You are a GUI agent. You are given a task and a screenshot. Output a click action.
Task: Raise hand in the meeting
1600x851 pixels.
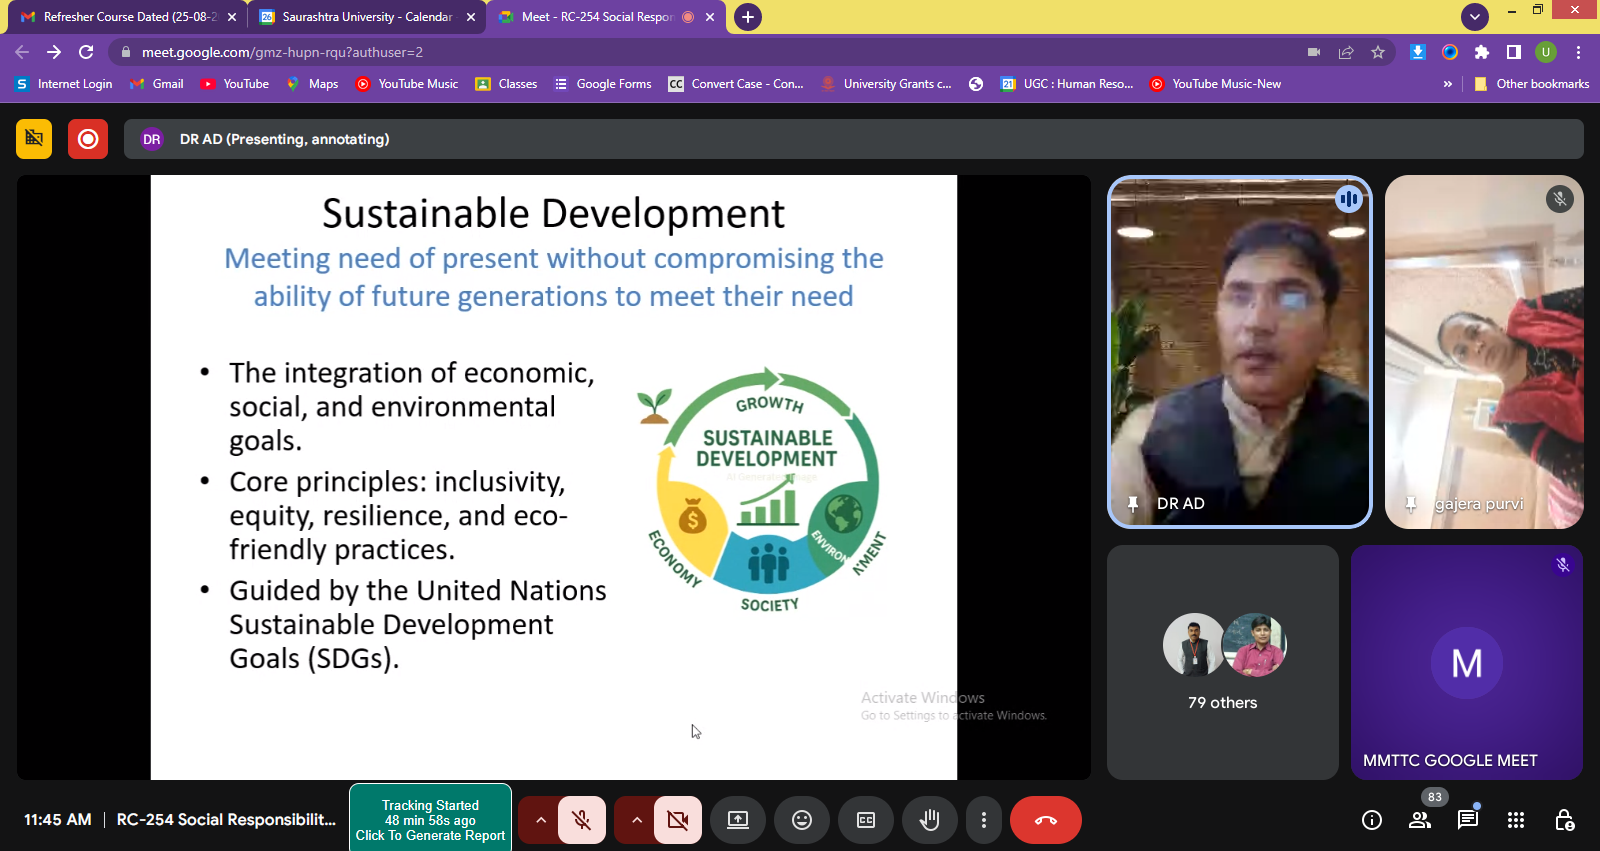(929, 820)
